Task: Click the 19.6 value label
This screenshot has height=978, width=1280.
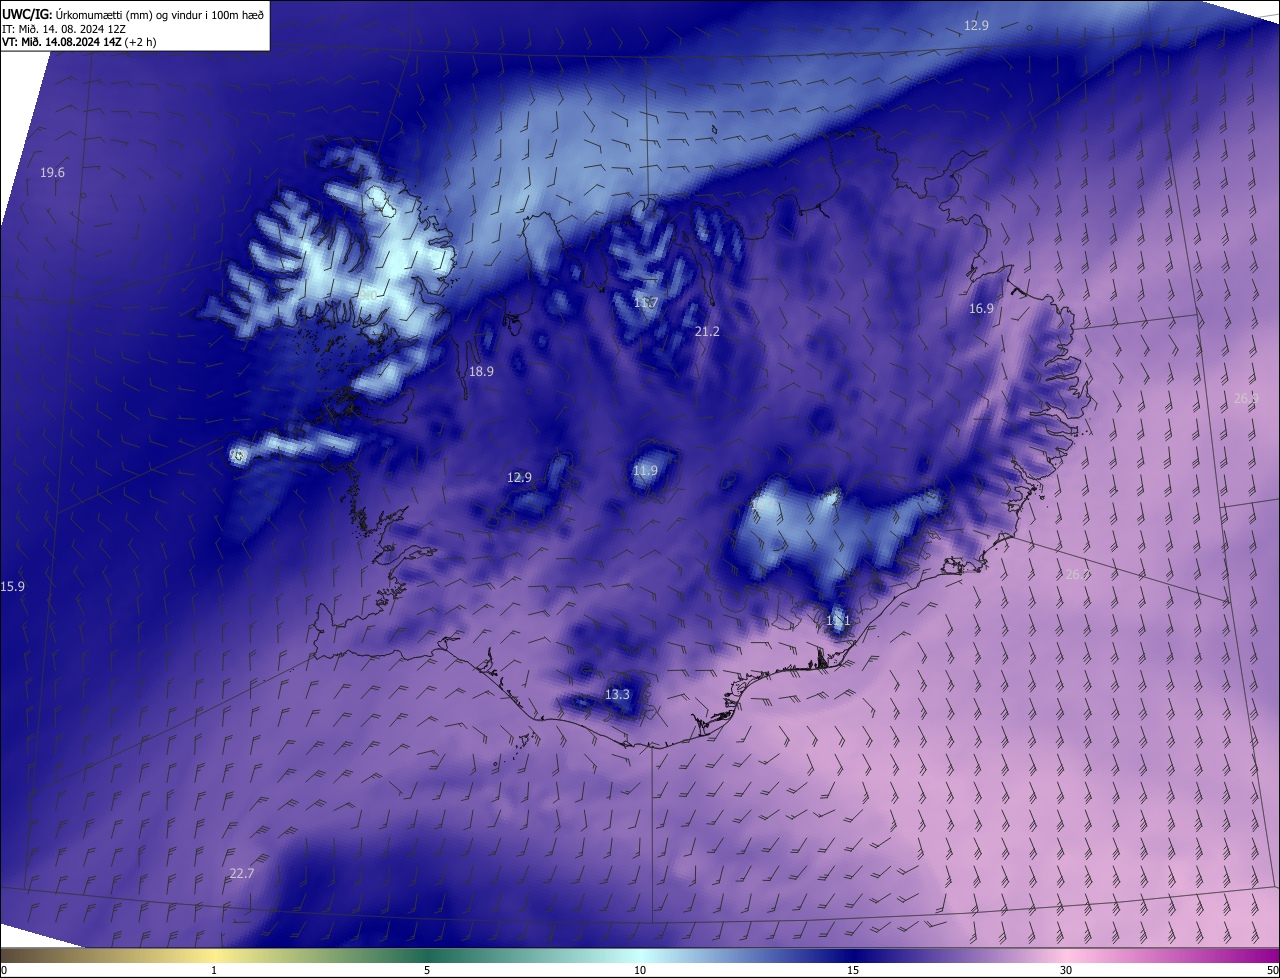Action: click(52, 173)
